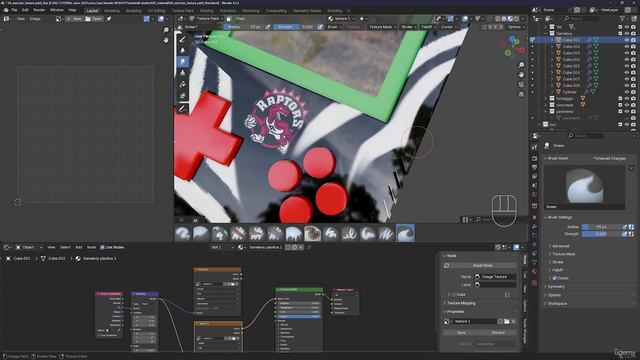The width and height of the screenshot is (640, 360).
Task: Toggle the Cursor checkbox in Brush Settings
Action: point(554,278)
